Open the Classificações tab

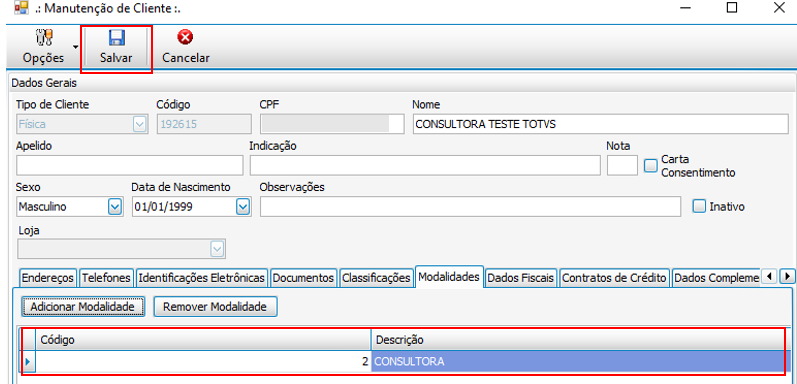click(376, 278)
